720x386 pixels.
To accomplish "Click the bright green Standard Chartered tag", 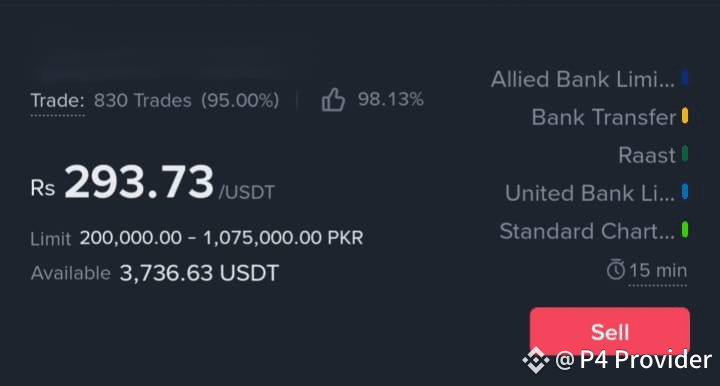I will 685,229.
